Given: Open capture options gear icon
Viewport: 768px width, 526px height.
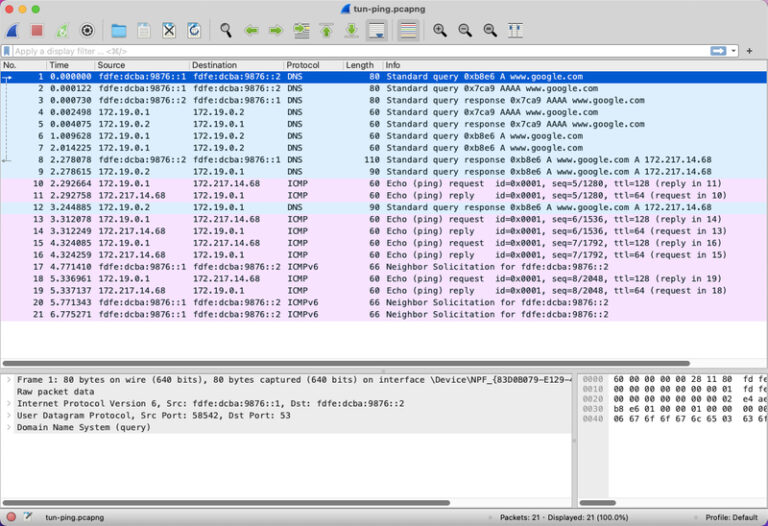Looking at the screenshot, I should tap(87, 31).
